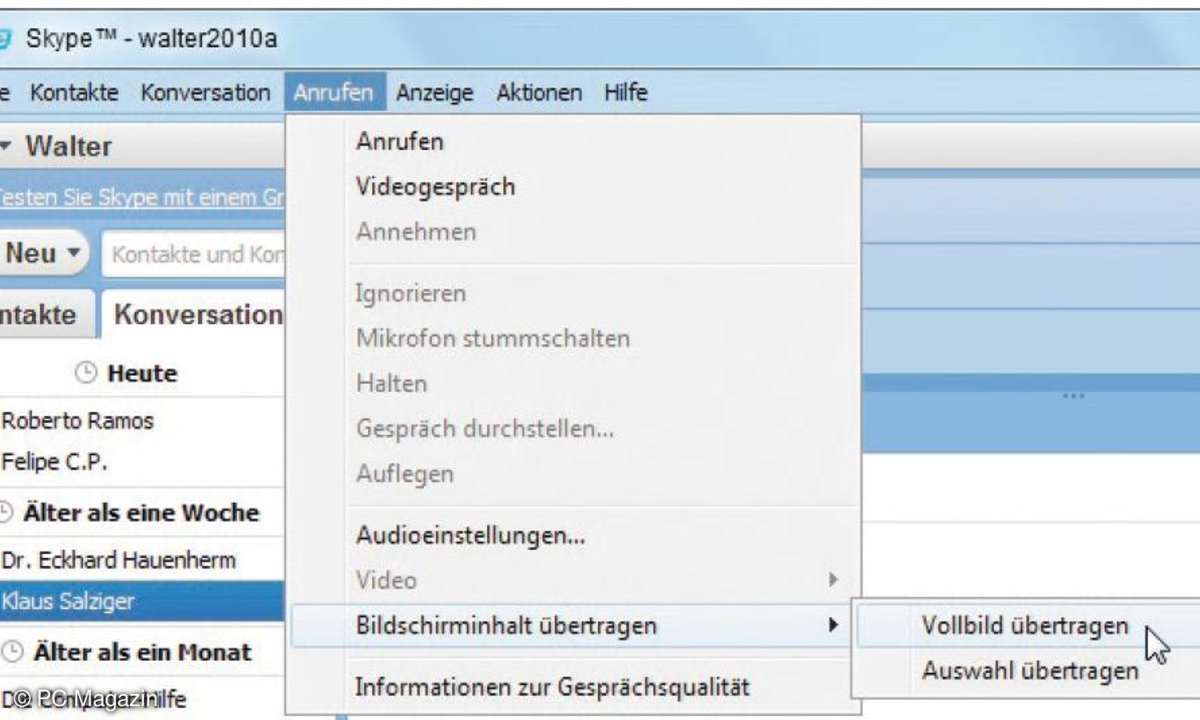1200x720 pixels.
Task: Select the Klaus Salziger conversation
Action: (x=143, y=602)
